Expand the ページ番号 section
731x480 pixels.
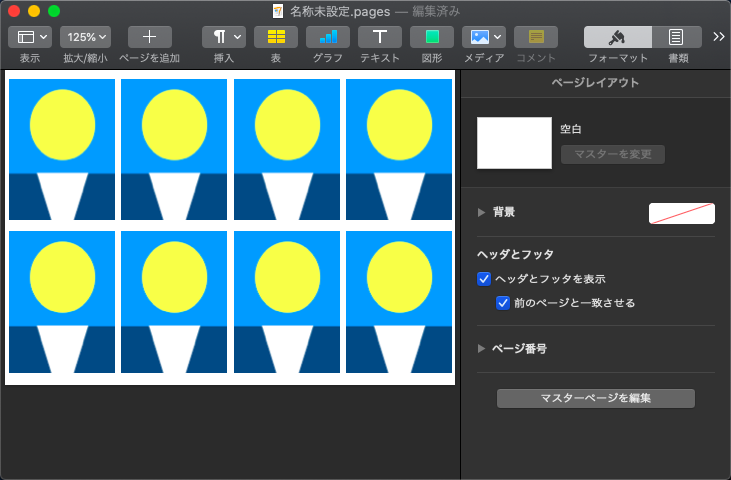click(x=482, y=349)
